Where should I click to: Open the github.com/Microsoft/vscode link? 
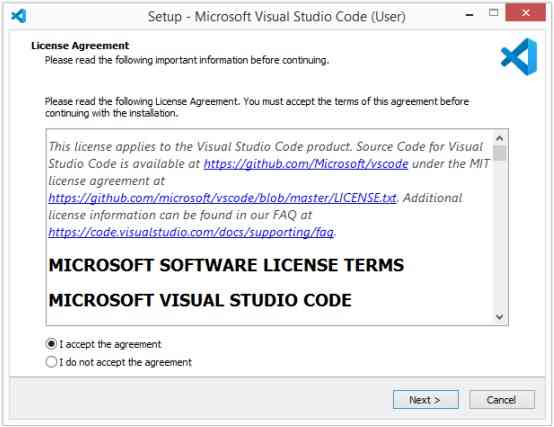point(306,164)
